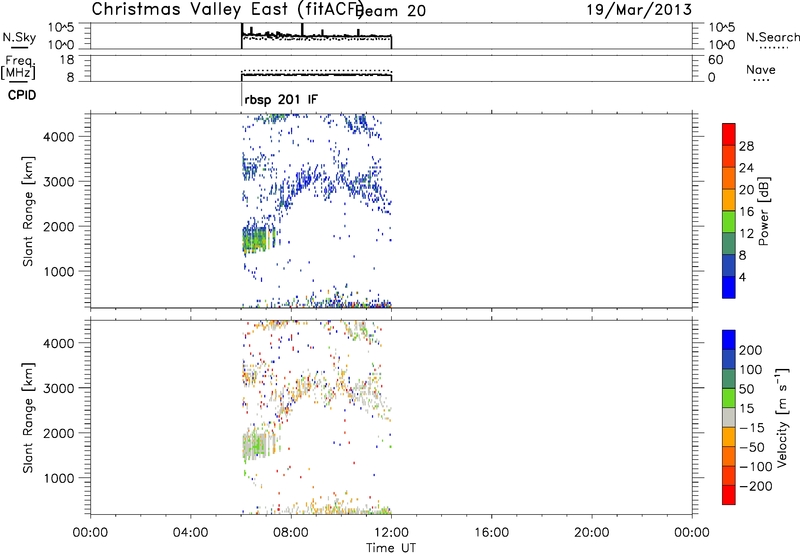Click the 'Time UT' axis label
800x554 pixels.
(x=391, y=548)
